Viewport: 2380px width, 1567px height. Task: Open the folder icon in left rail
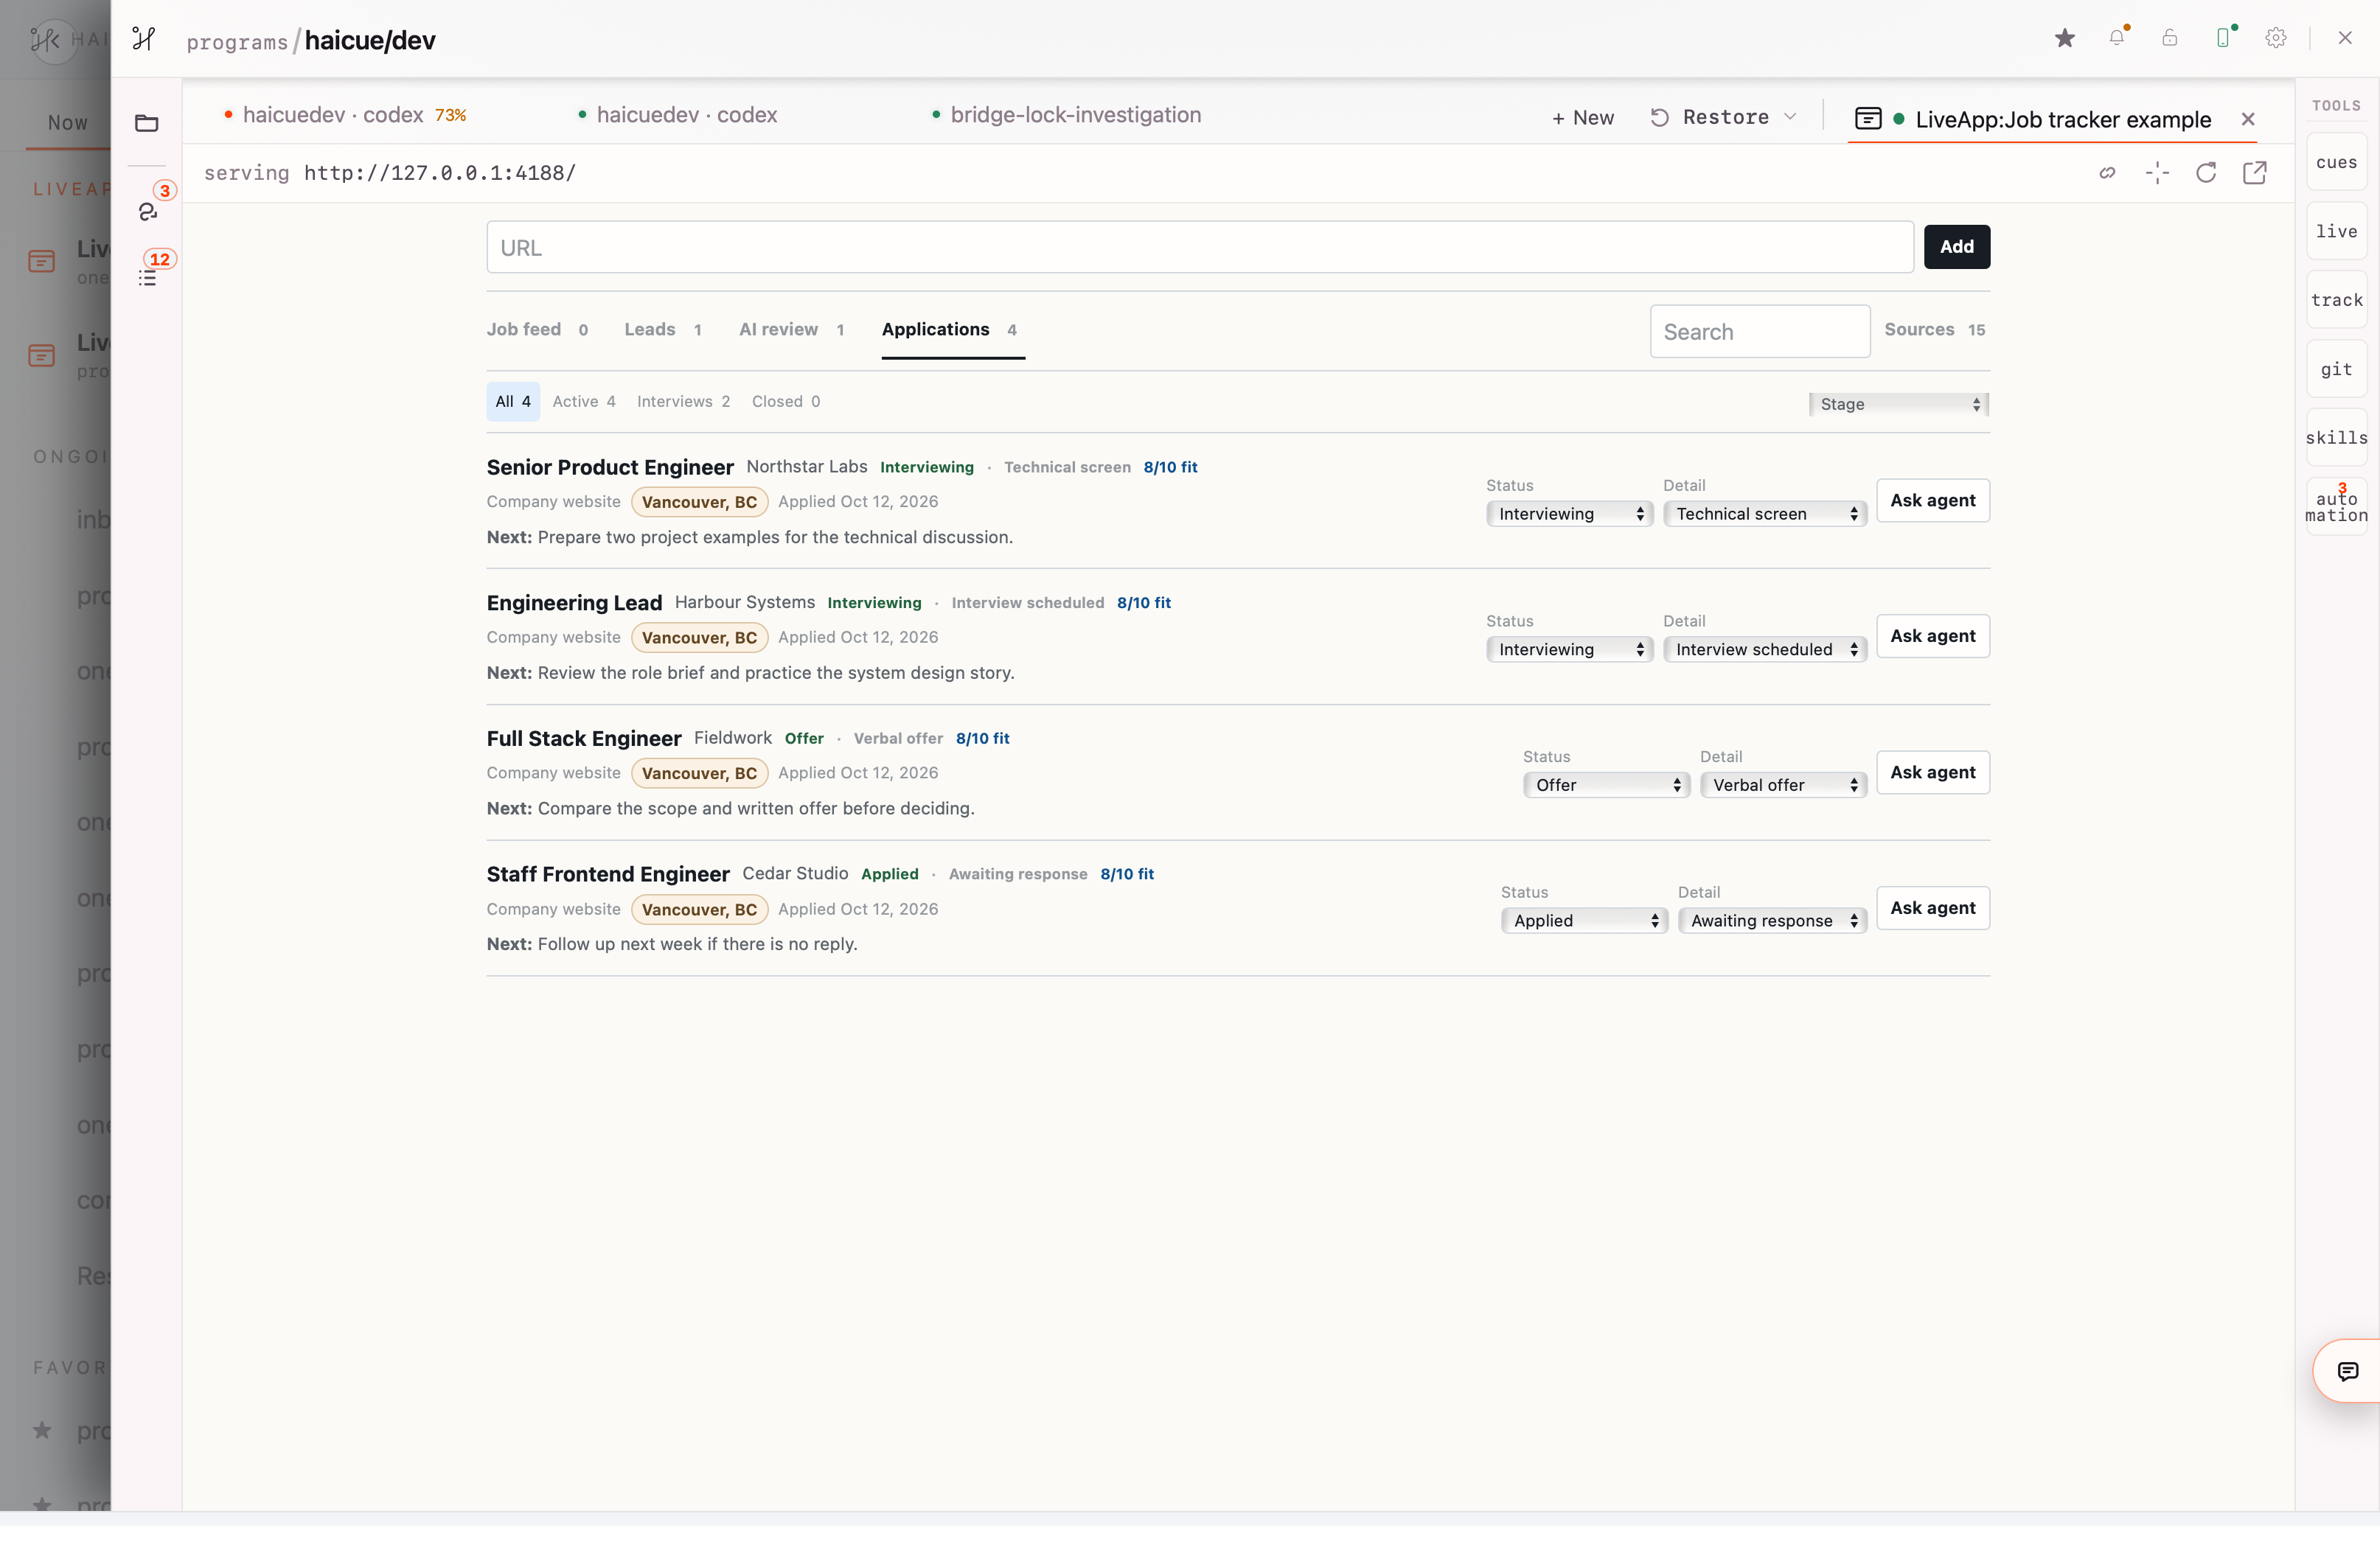147,123
